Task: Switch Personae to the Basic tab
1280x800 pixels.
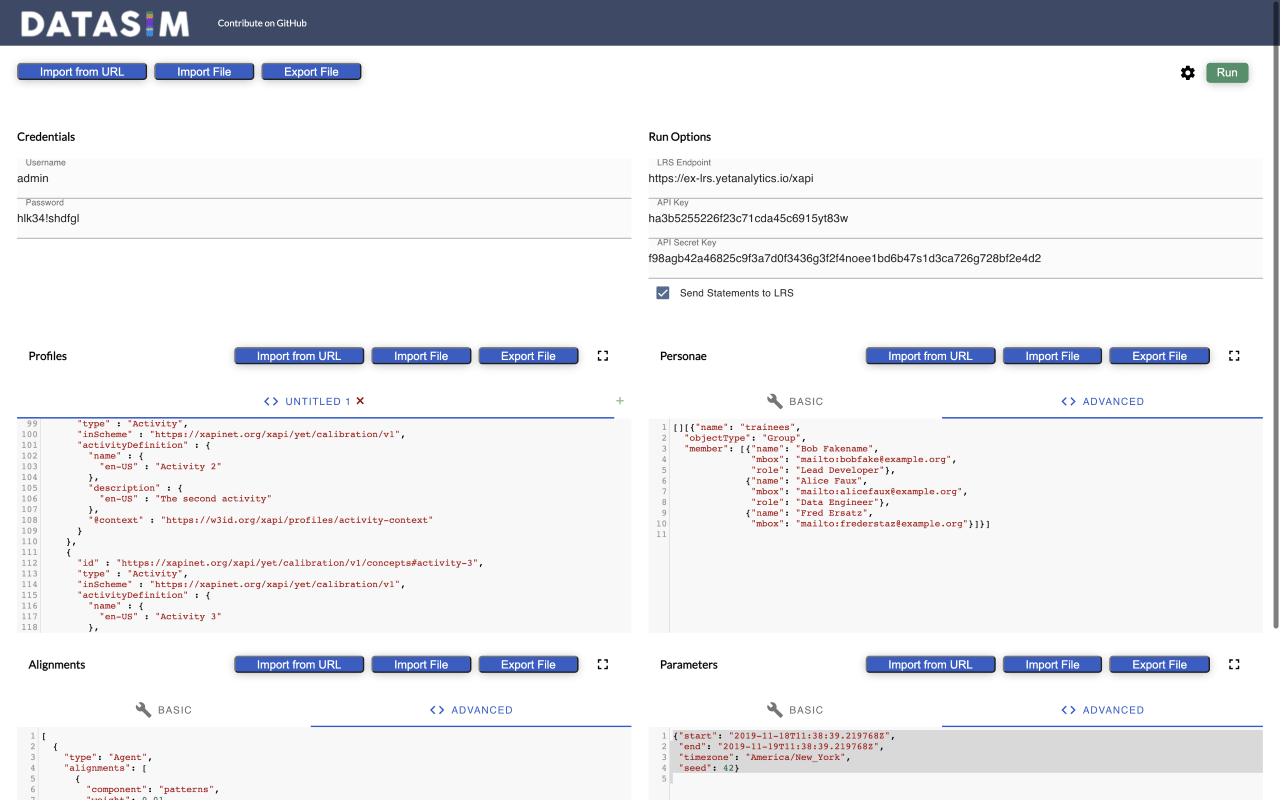Action: tap(795, 401)
